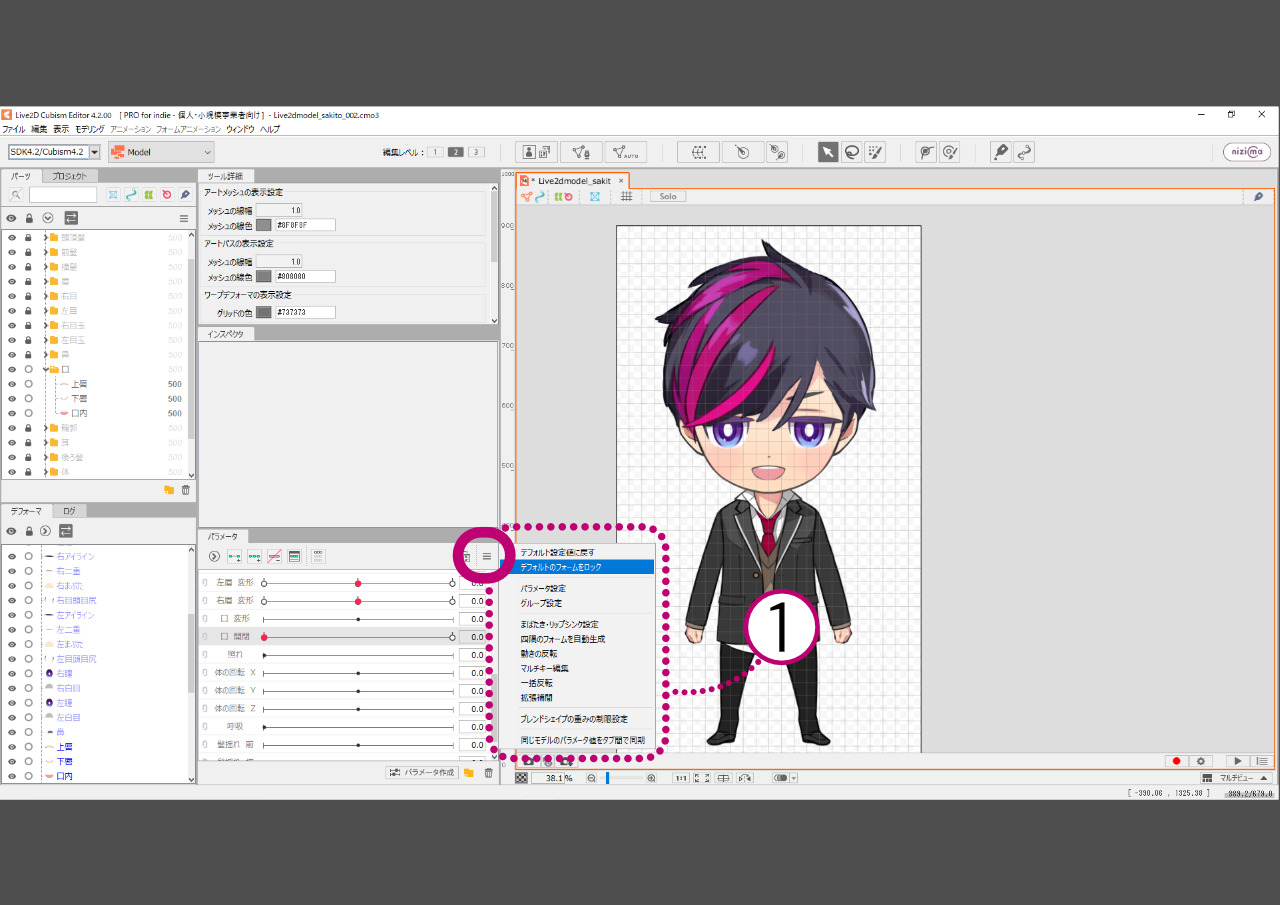Click the parameter panel hamburger menu

tap(487, 556)
